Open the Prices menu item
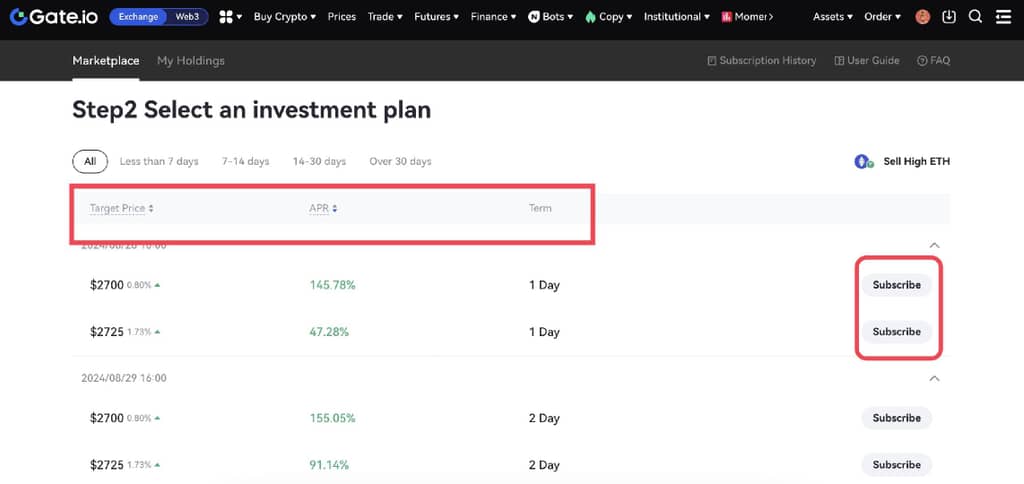Screen dimensions: 1024x484 pyautogui.click(x=341, y=17)
